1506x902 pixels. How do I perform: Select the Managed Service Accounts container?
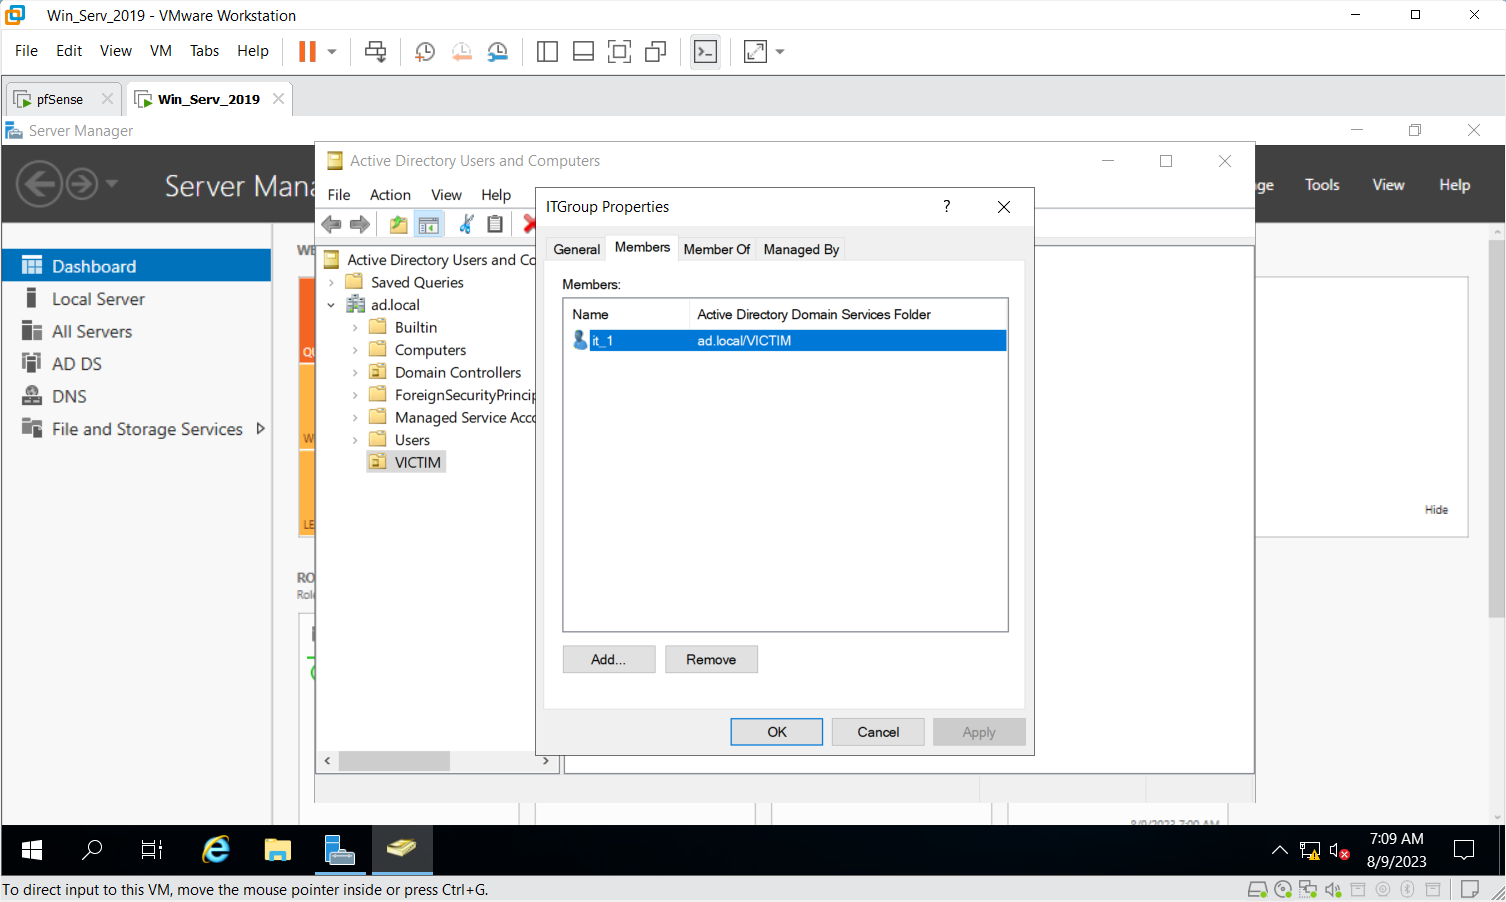(464, 418)
